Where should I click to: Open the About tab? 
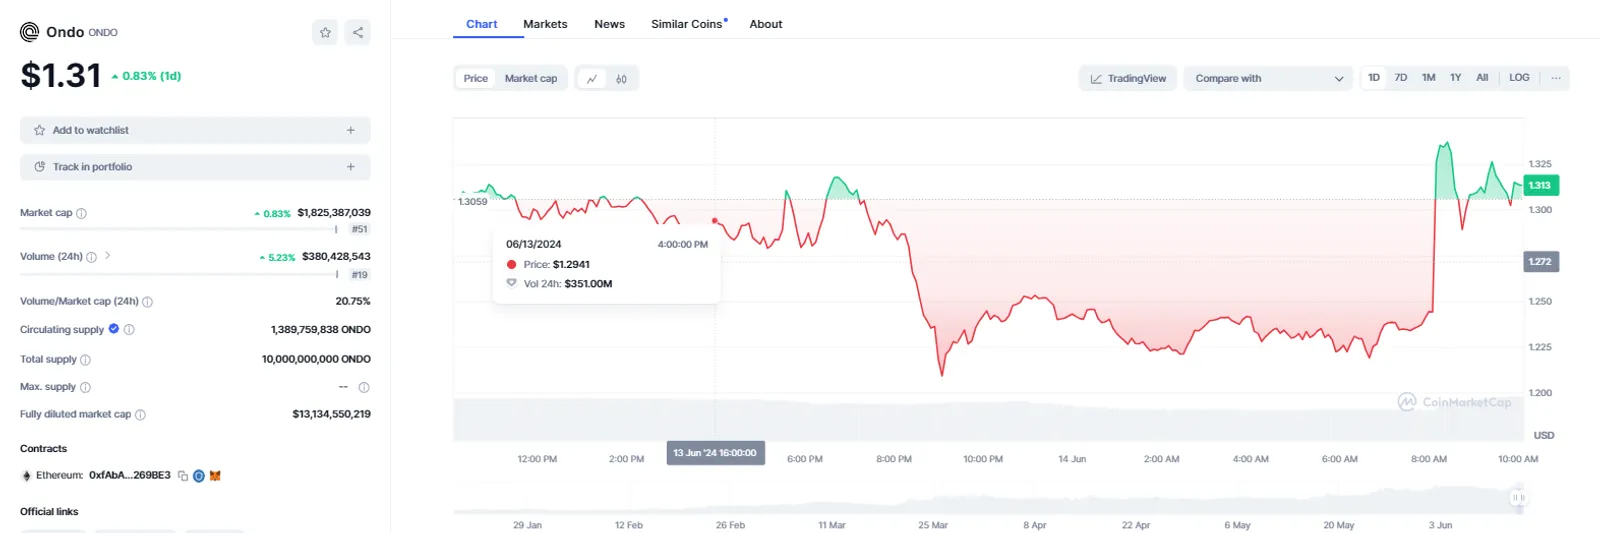766,24
